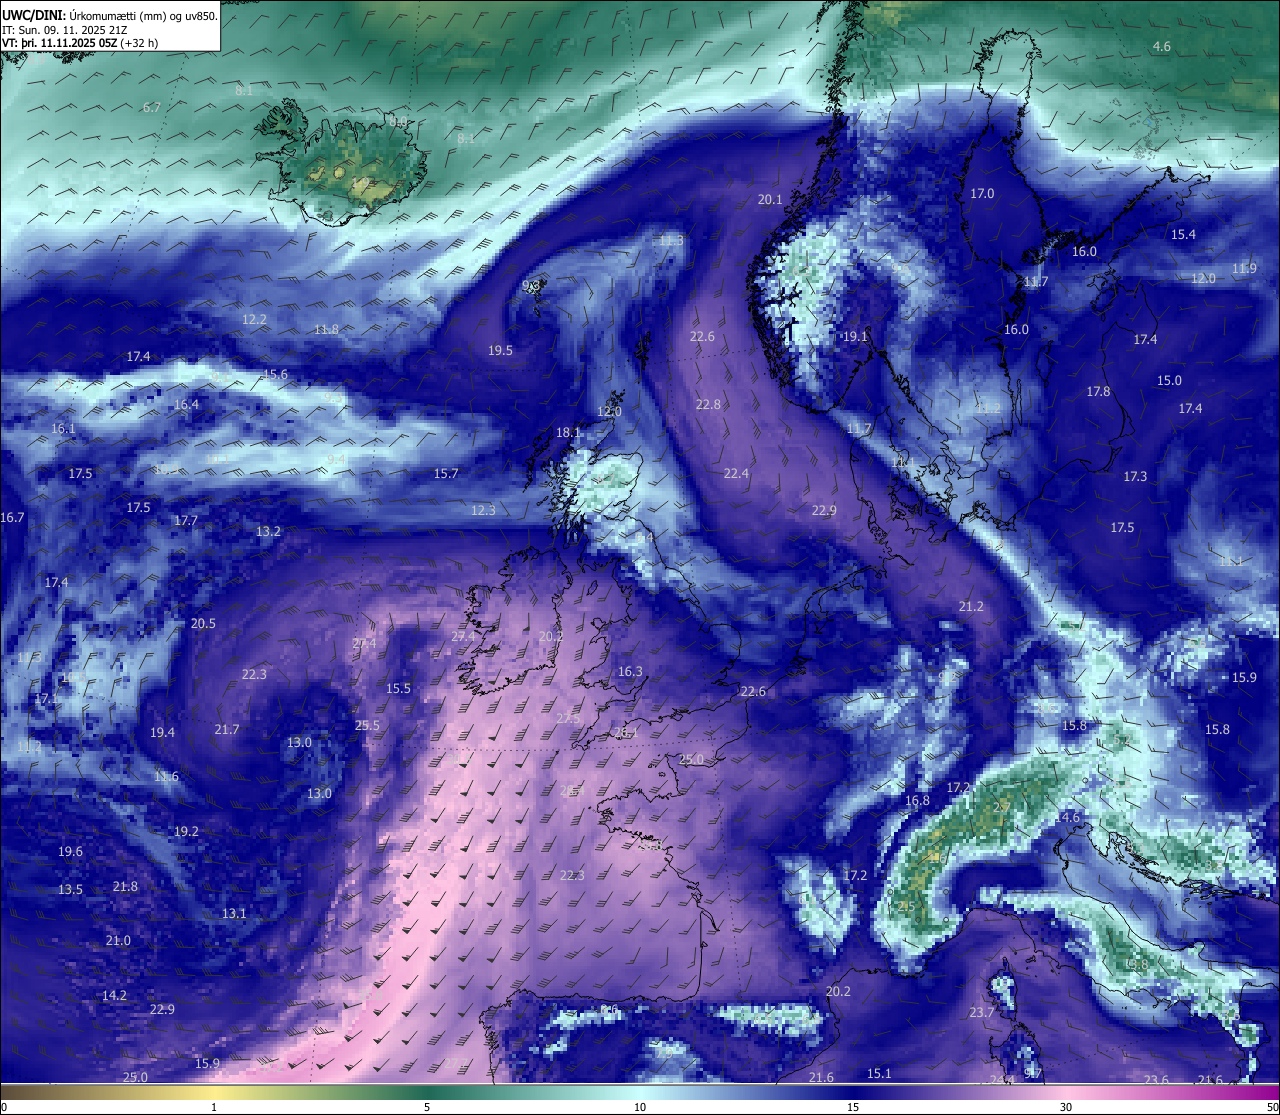
Task: Click the 17.0 value over northern Sweden
Action: pos(983,193)
